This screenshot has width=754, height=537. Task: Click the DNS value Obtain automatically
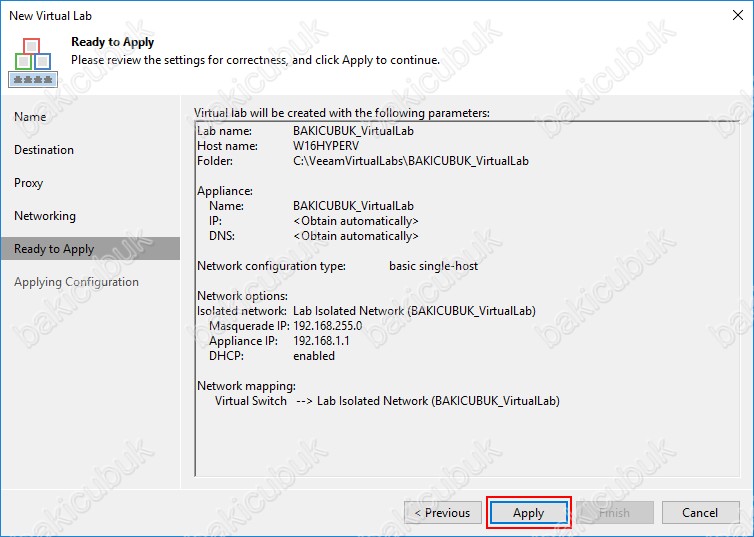pos(355,236)
